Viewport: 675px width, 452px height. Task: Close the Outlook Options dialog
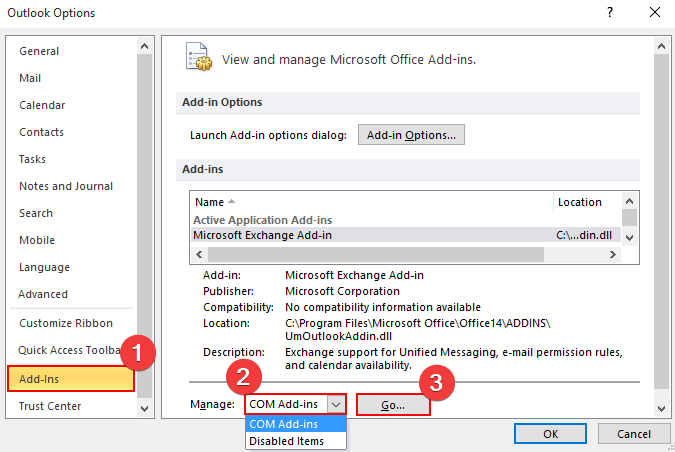coord(655,12)
